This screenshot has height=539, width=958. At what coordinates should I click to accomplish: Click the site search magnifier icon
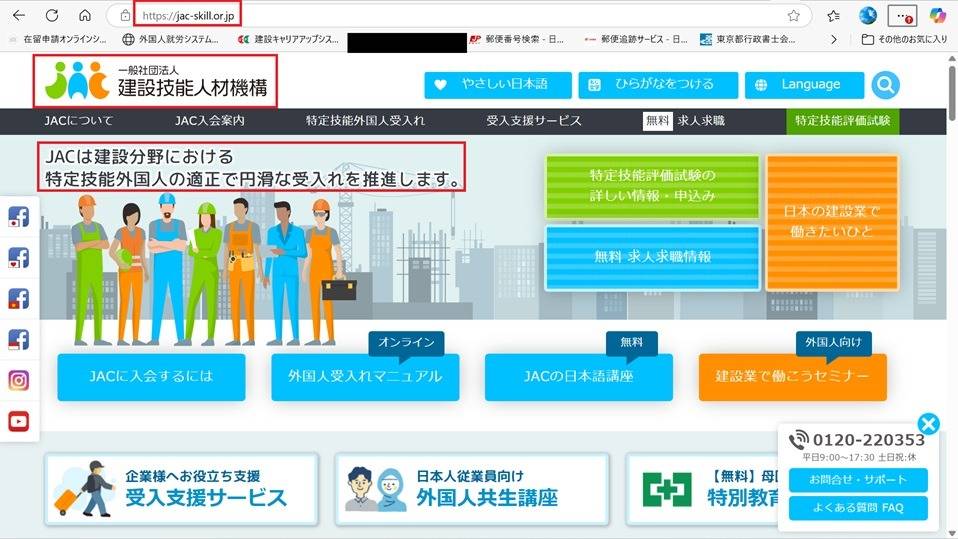pos(885,85)
